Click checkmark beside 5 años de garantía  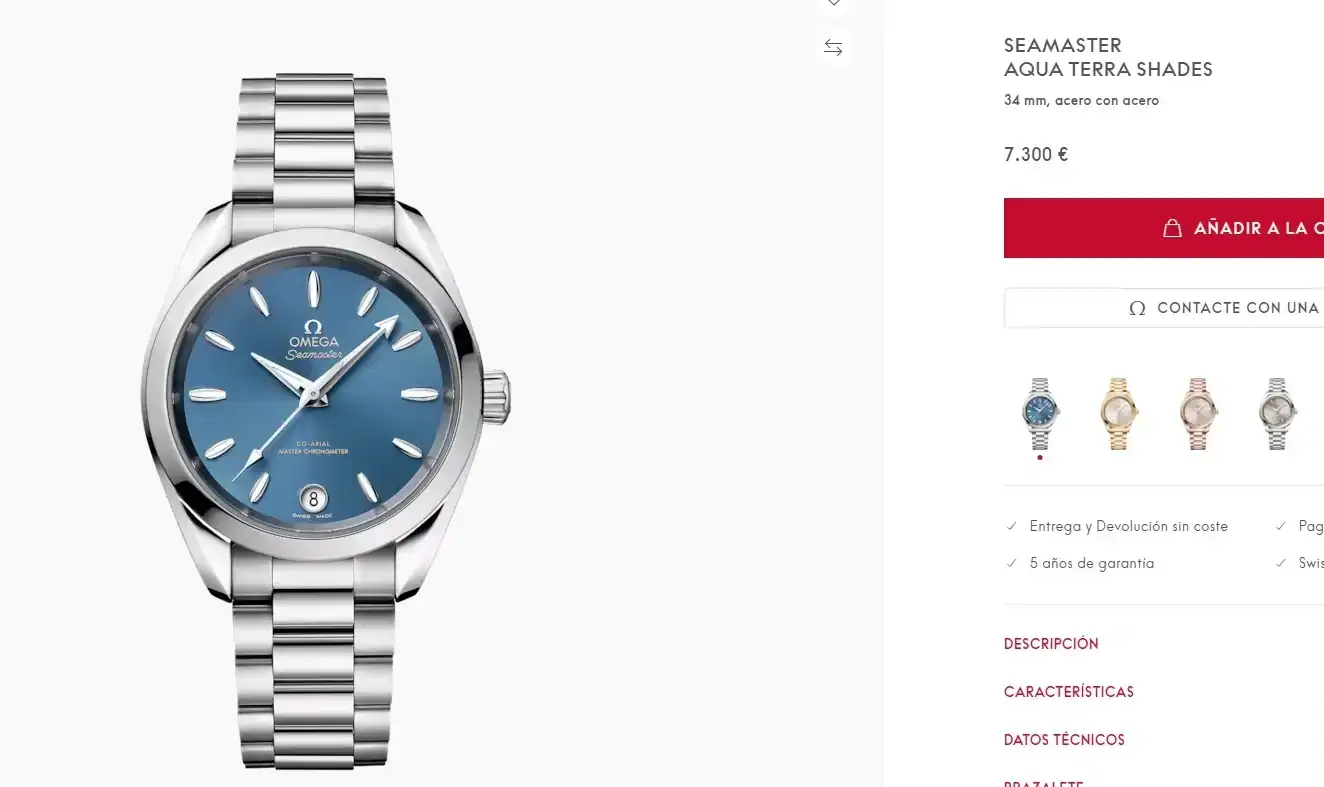pyautogui.click(x=1011, y=563)
